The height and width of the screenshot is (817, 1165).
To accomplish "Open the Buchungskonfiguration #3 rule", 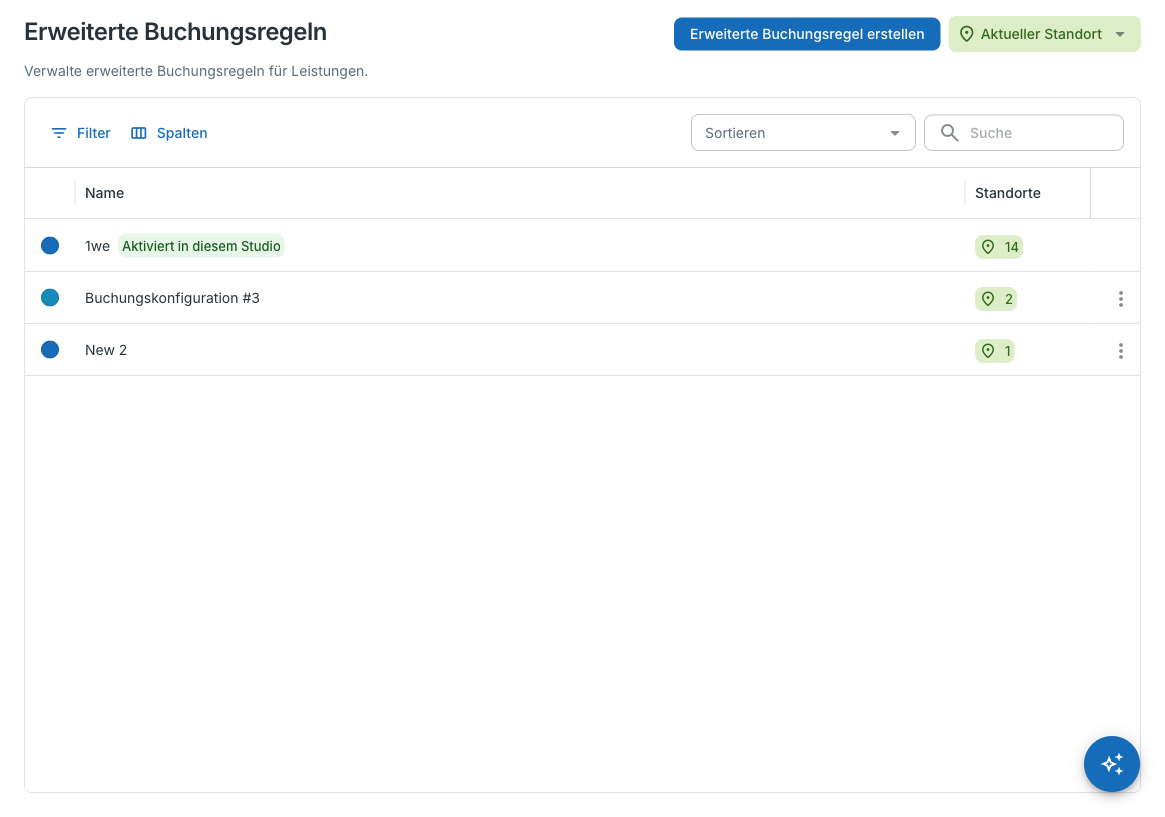I will coord(172,298).
